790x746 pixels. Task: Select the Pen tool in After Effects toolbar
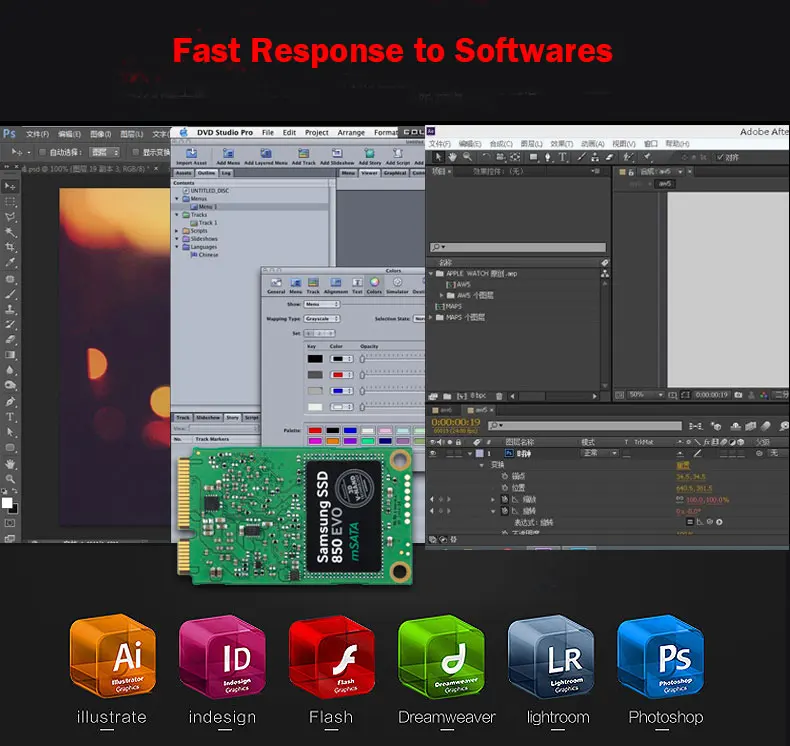pos(548,157)
